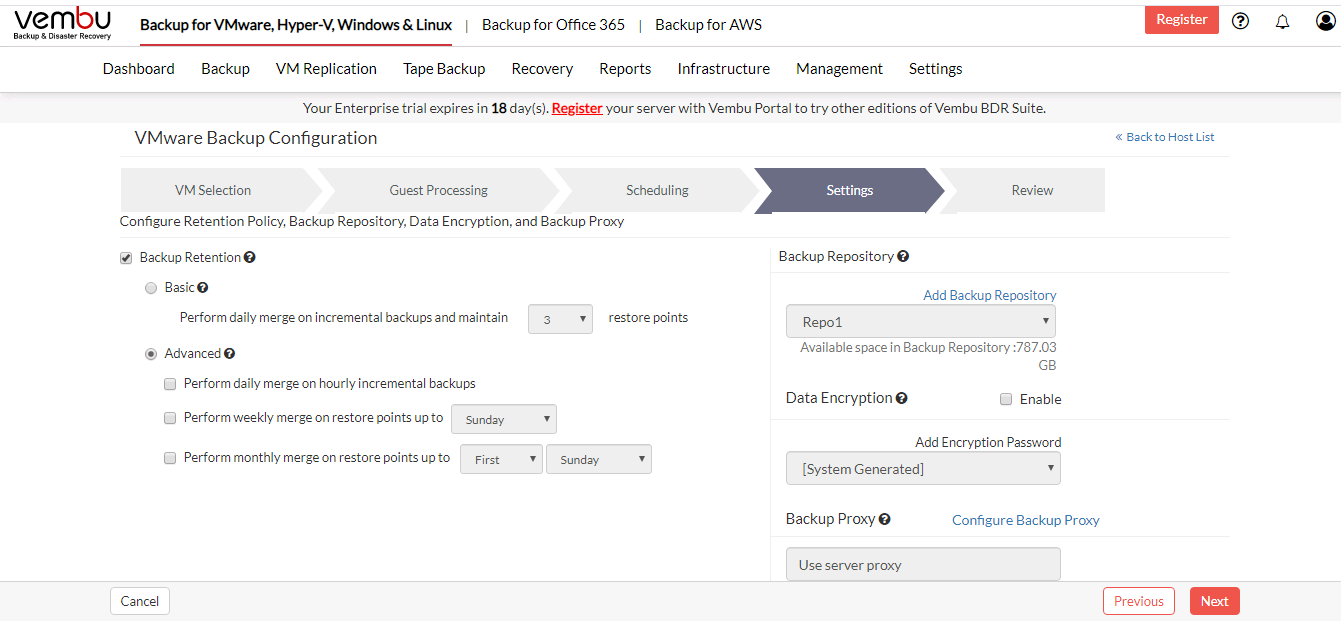This screenshot has width=1341, height=624.
Task: Go to the Guest Processing wizard step
Action: pyautogui.click(x=438, y=190)
